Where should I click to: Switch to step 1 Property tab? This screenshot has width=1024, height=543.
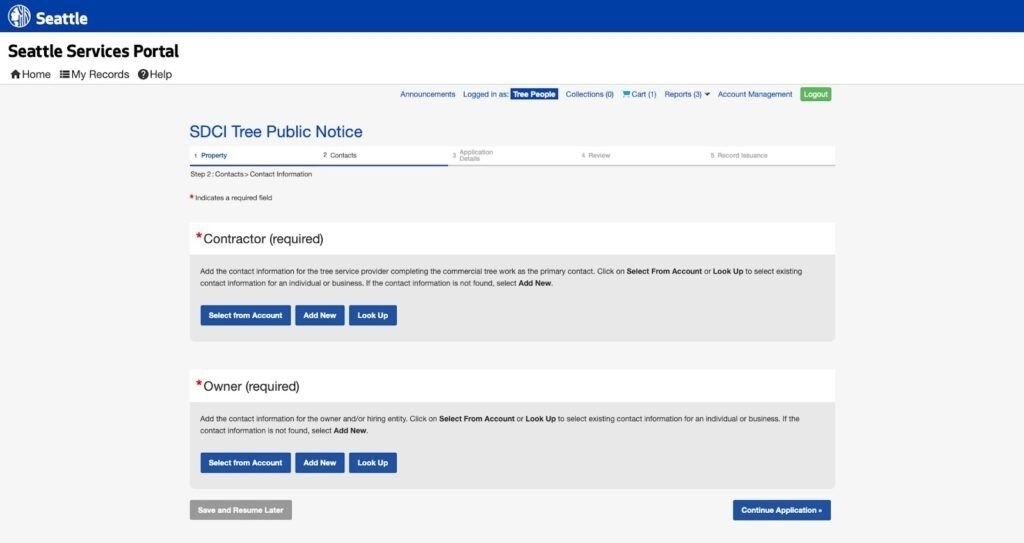213,155
